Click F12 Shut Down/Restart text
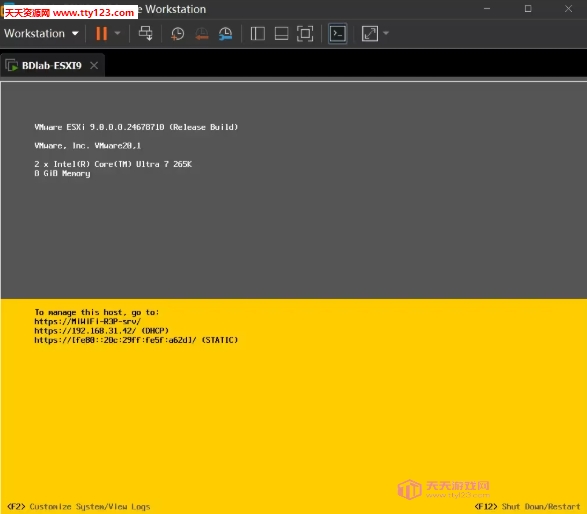This screenshot has width=587, height=514. click(x=527, y=507)
